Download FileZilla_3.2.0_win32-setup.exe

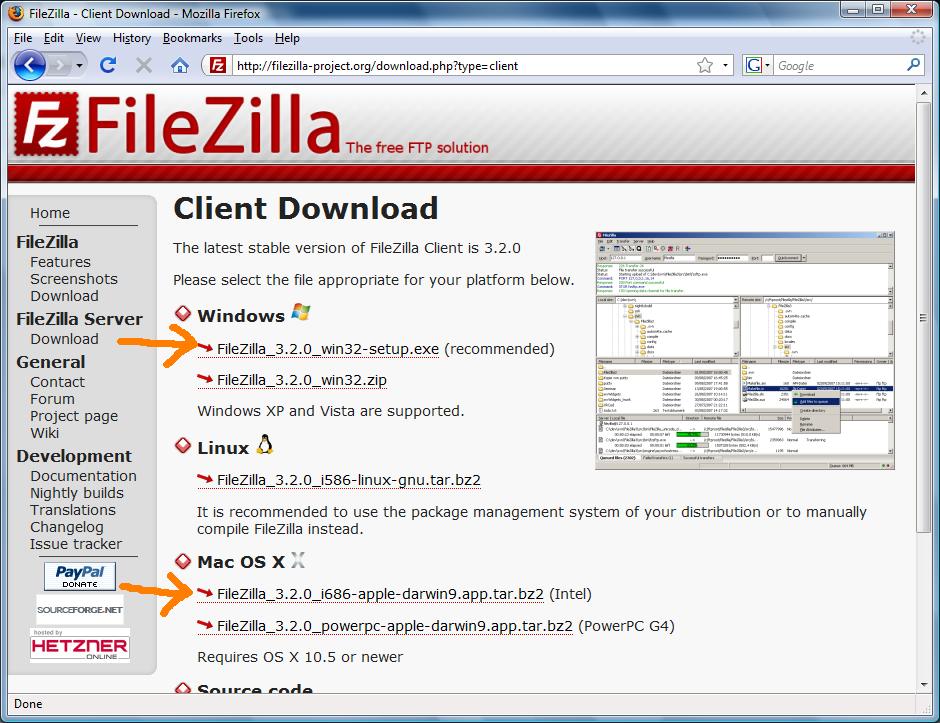tap(328, 349)
